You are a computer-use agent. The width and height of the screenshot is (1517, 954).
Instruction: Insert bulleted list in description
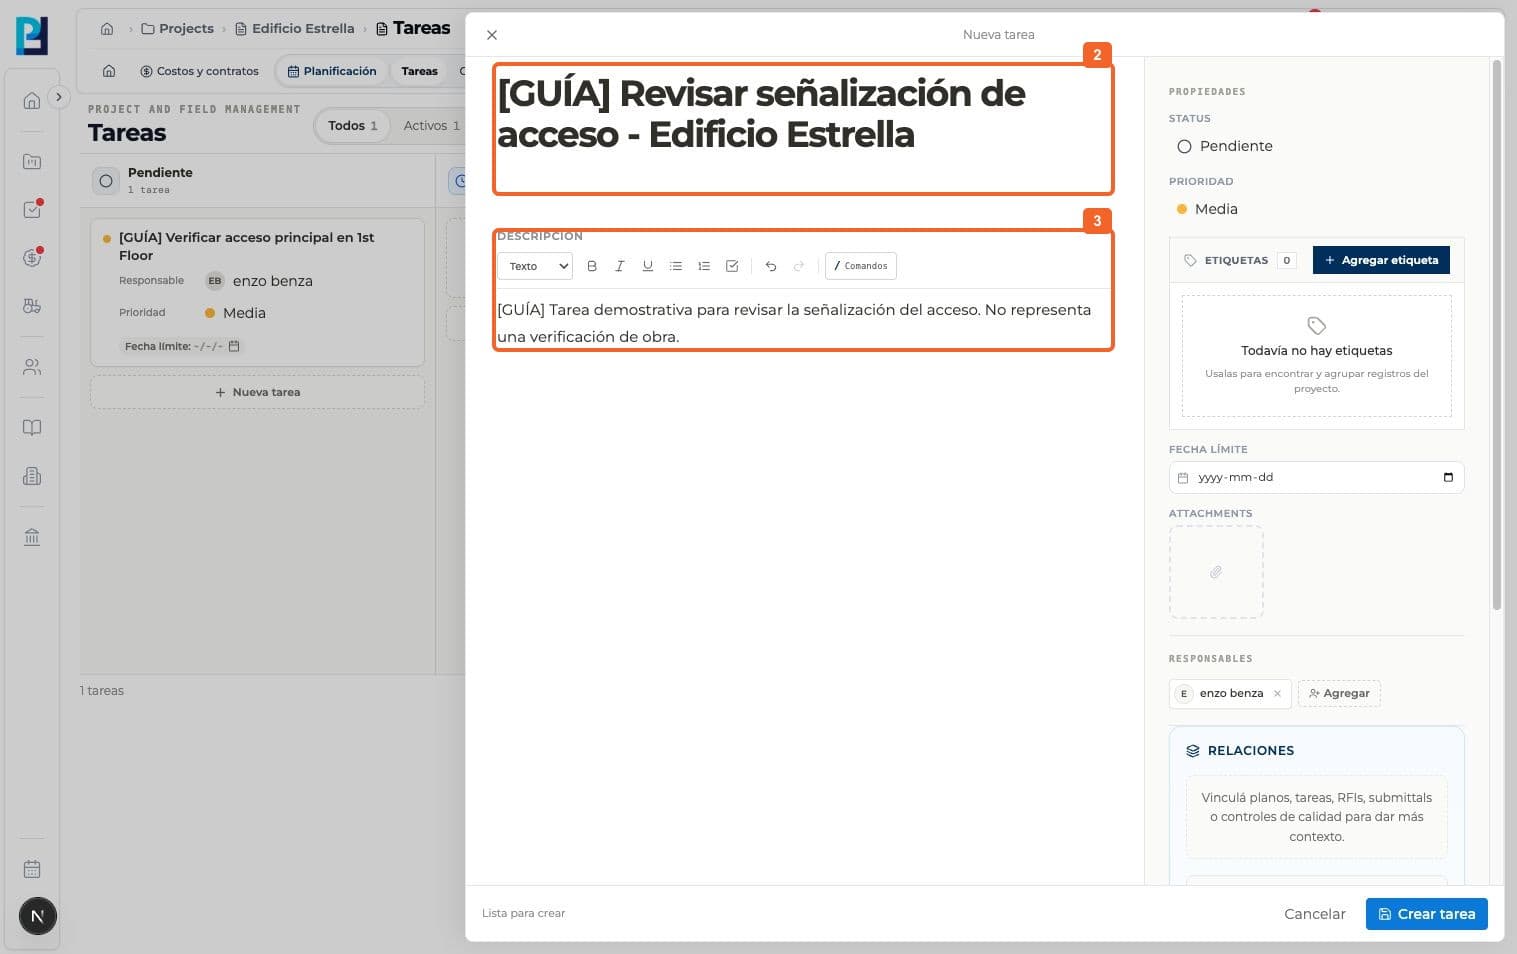(676, 266)
